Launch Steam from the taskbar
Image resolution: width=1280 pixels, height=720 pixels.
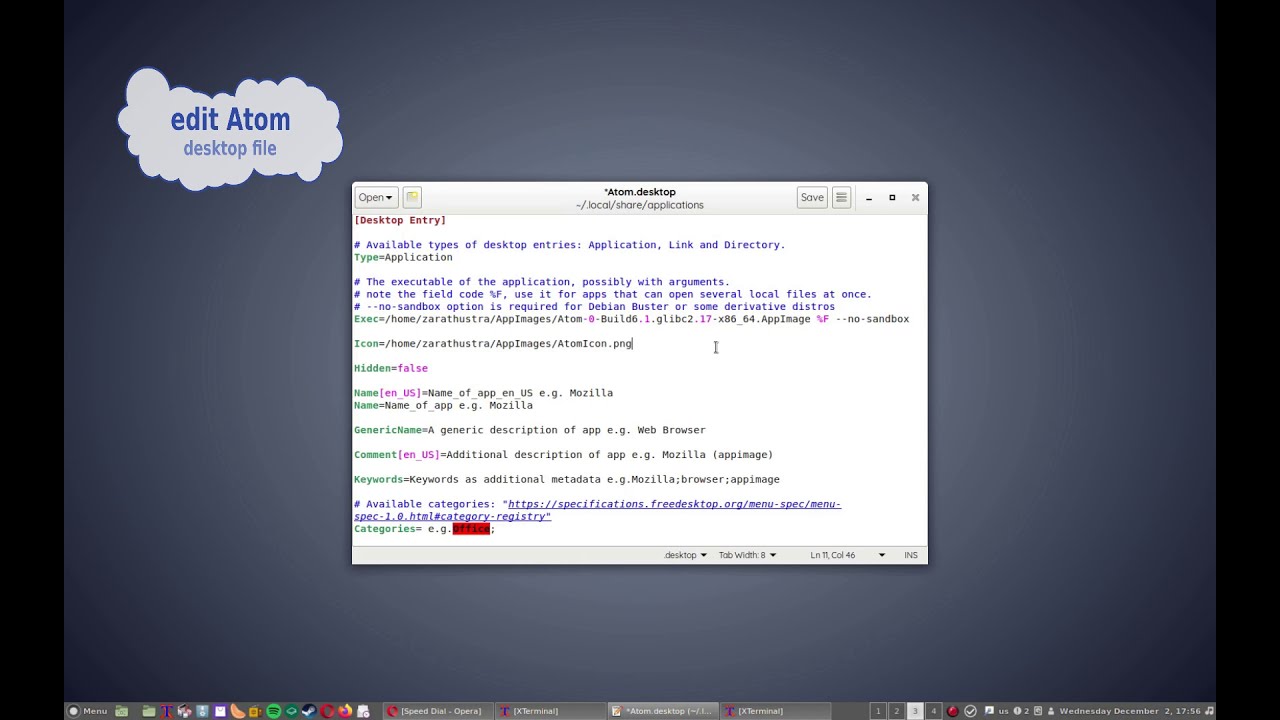tap(309, 711)
